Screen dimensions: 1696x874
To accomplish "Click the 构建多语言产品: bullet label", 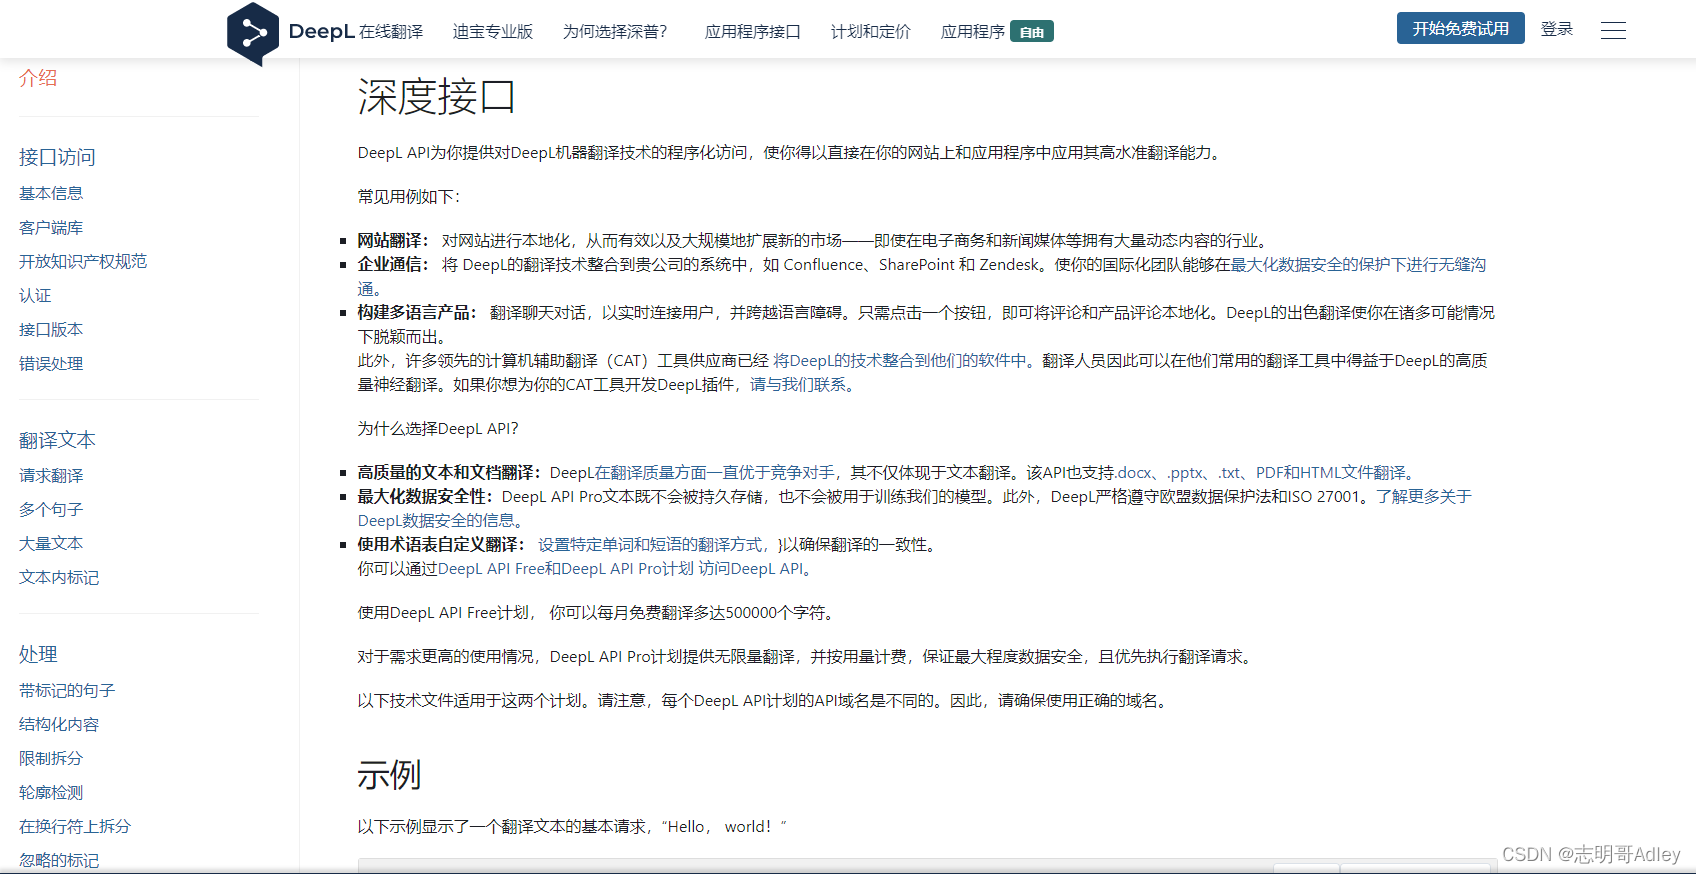I will click(417, 313).
